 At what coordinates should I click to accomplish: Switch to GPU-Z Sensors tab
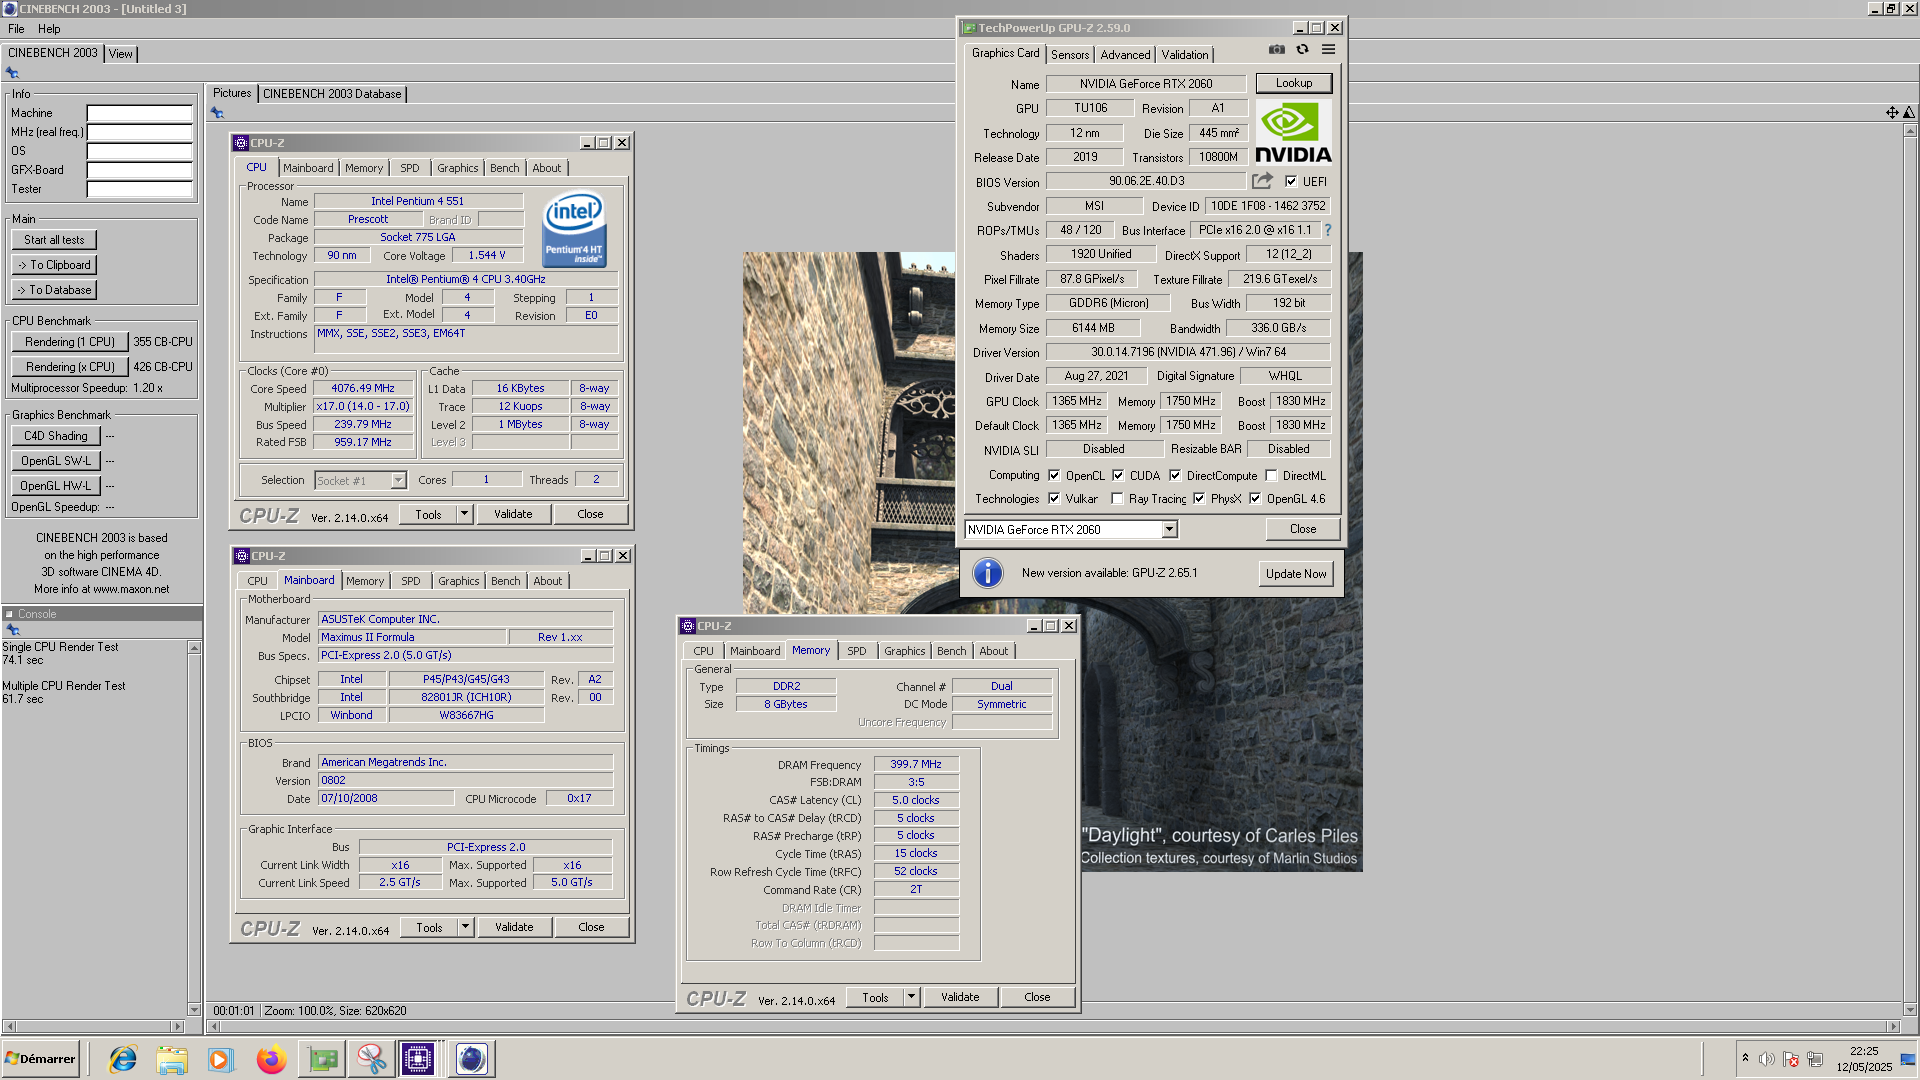click(x=1069, y=55)
